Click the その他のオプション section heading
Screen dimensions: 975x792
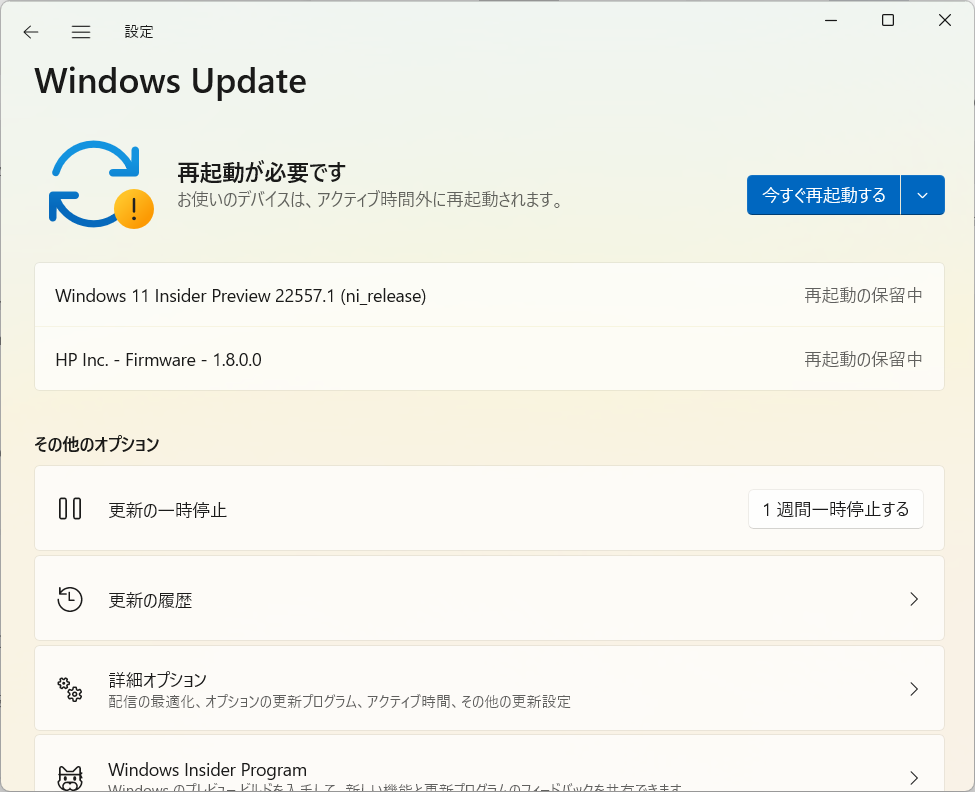(96, 444)
